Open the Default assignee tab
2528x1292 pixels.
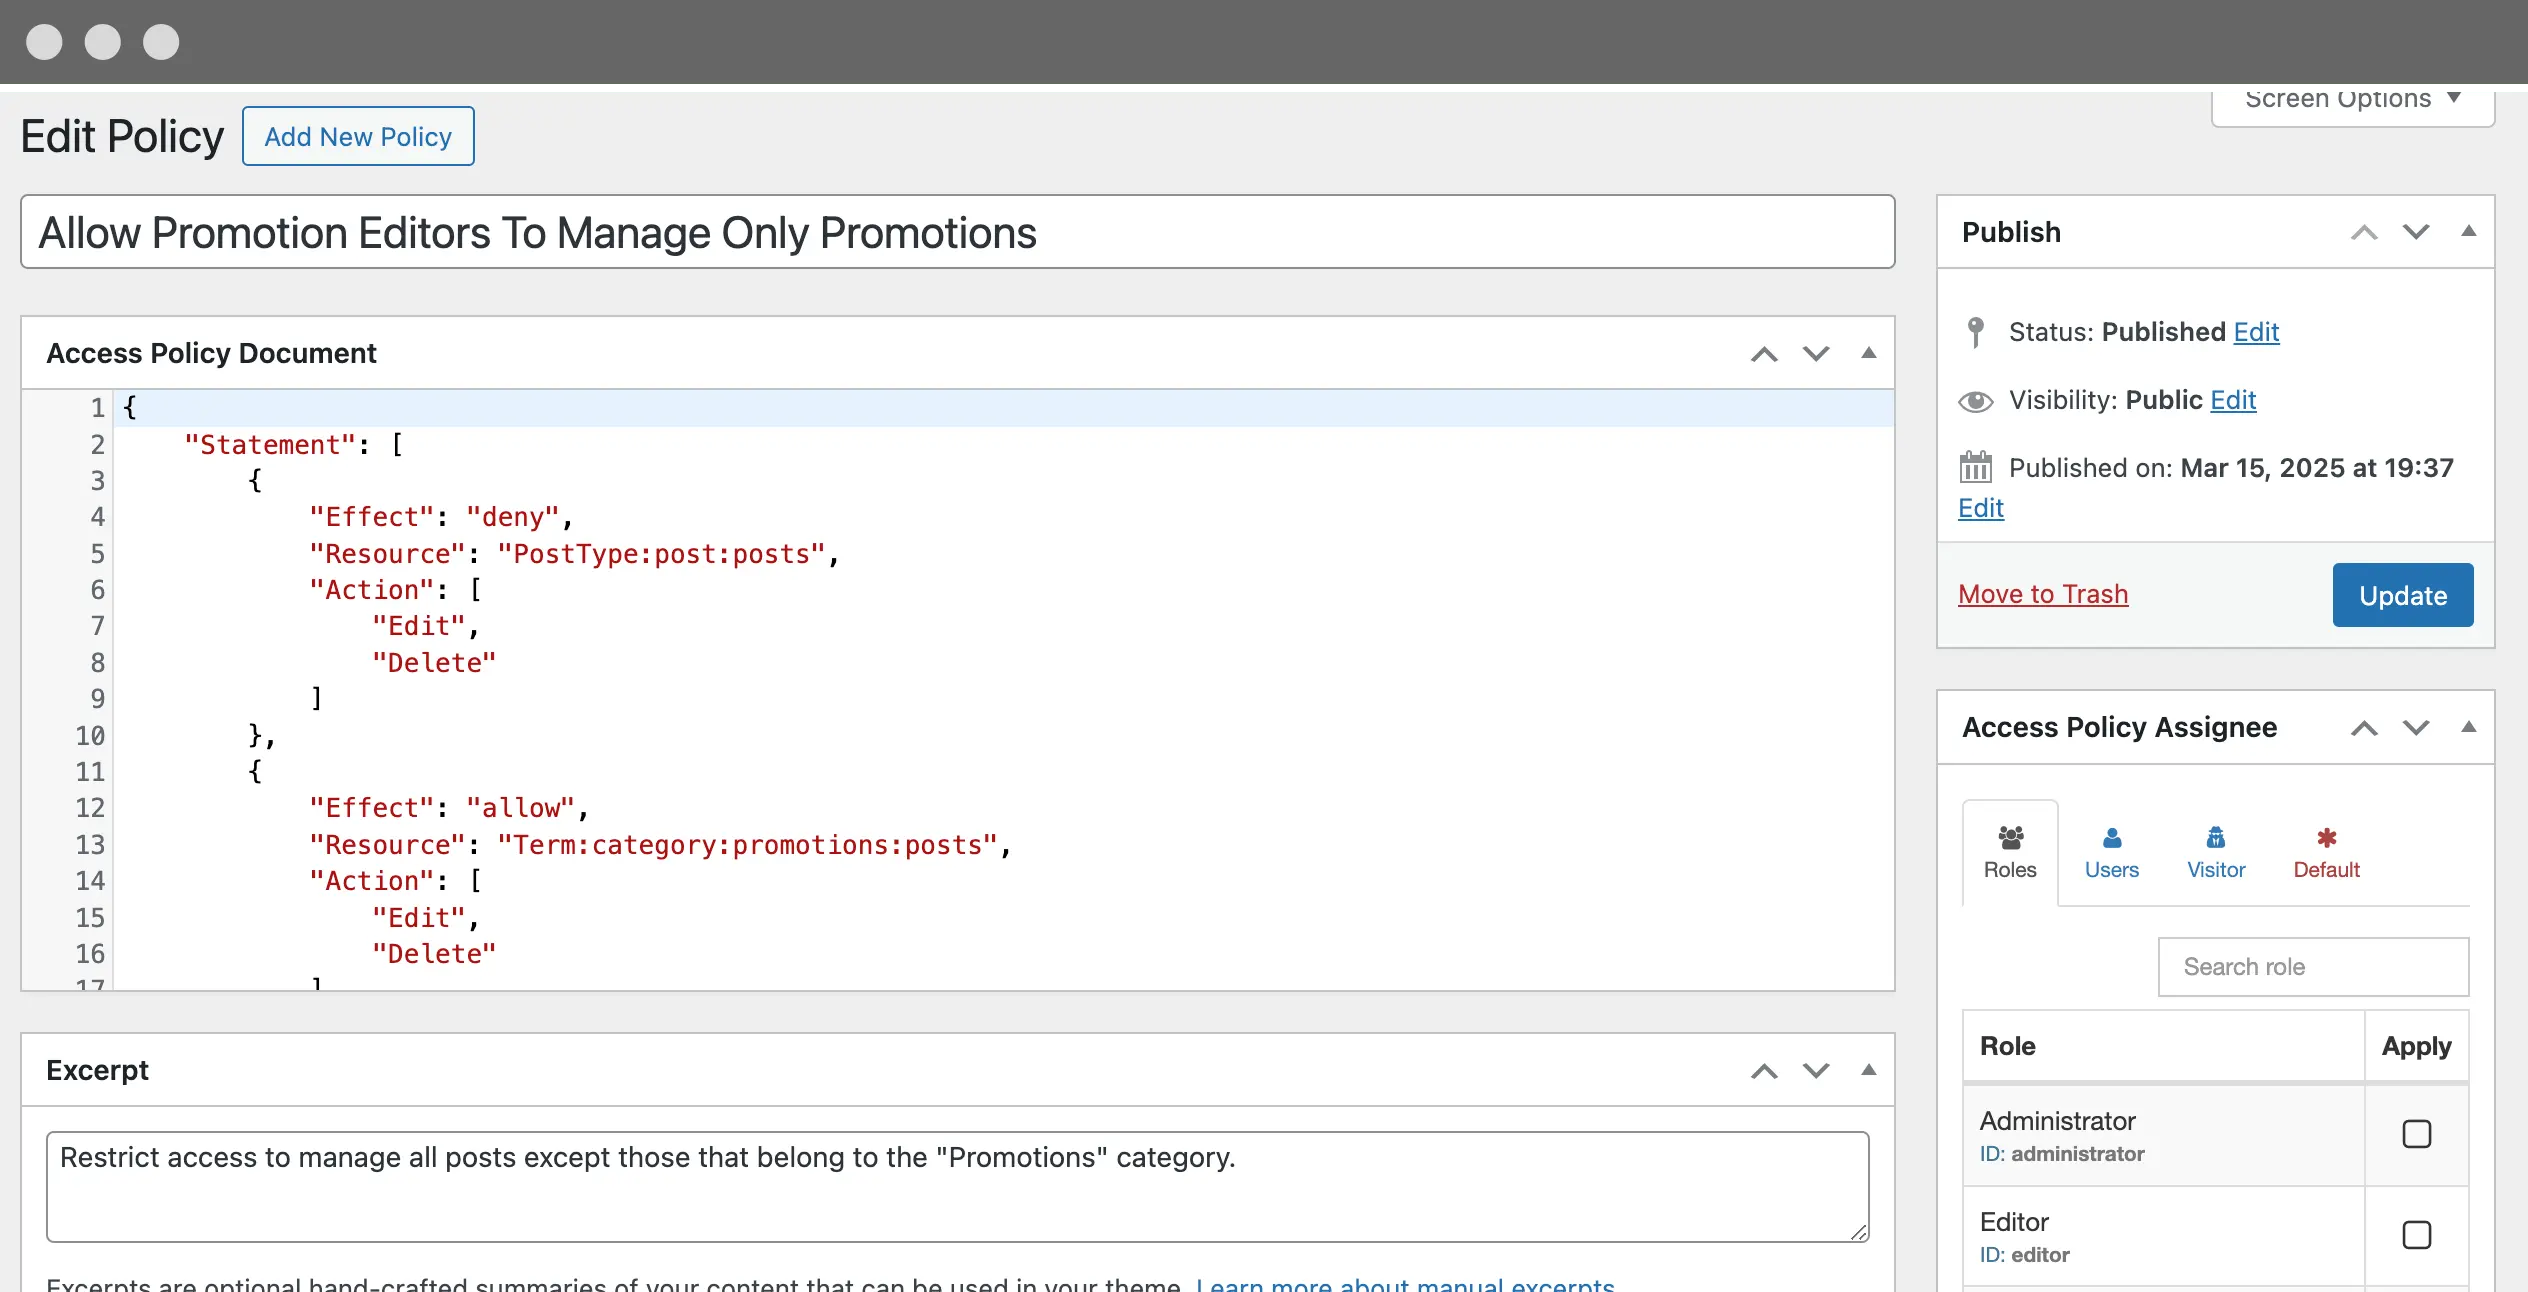(x=2326, y=853)
